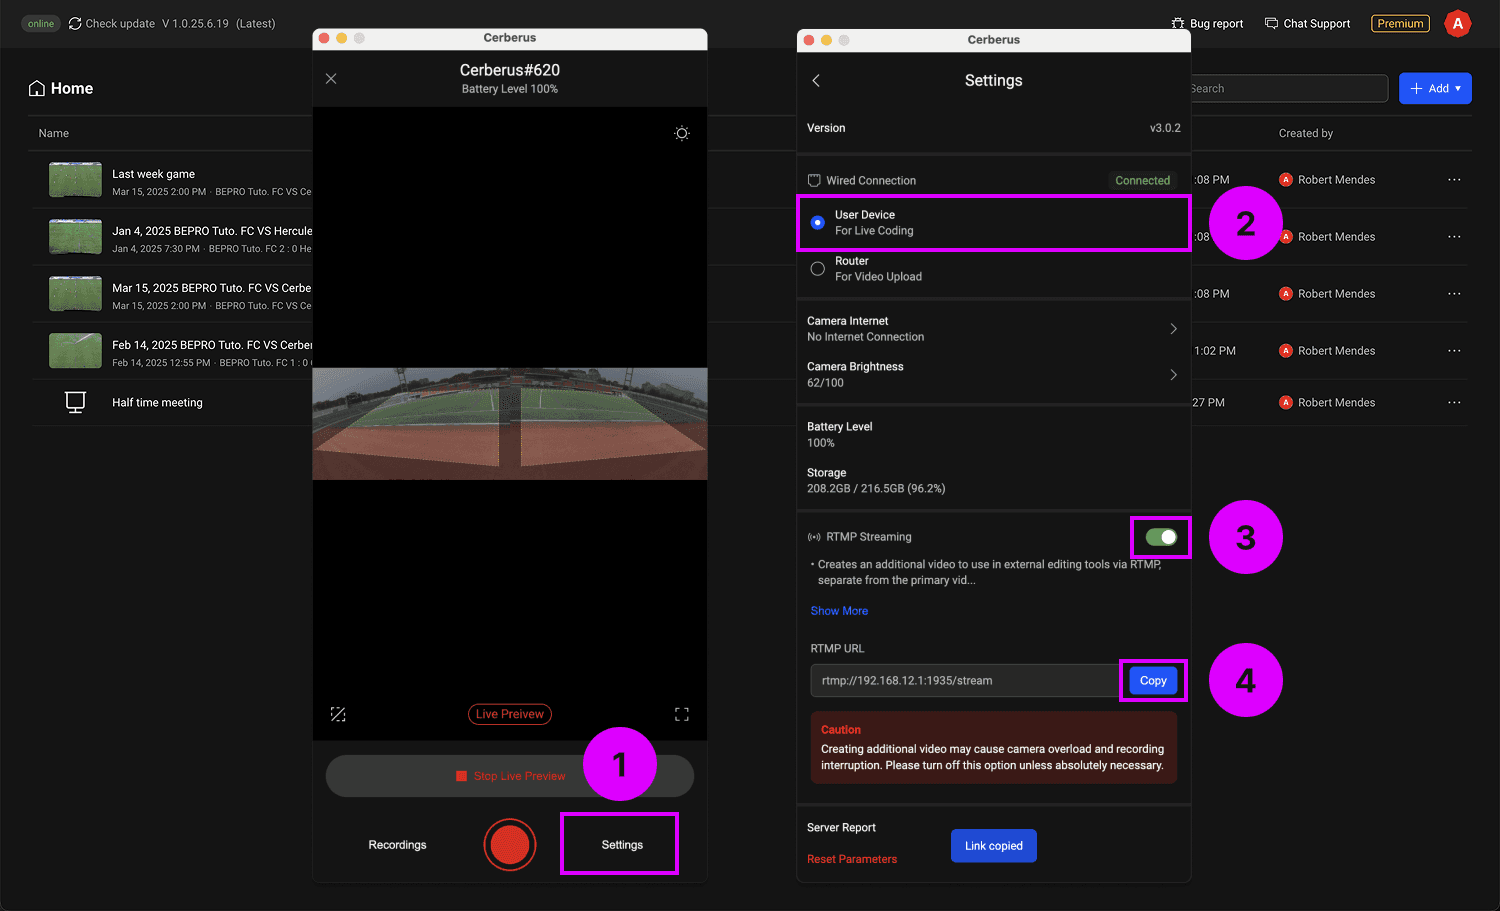The width and height of the screenshot is (1500, 911).
Task: Select Router For Video Upload radio
Action: 818,268
